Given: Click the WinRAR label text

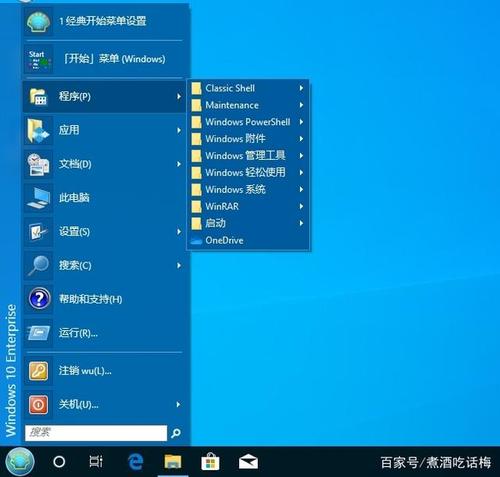Looking at the screenshot, I should click(222, 207).
